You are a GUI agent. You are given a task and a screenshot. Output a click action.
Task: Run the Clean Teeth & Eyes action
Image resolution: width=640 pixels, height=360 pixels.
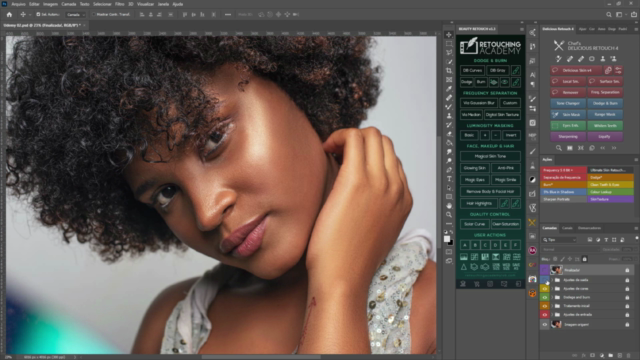[610, 184]
